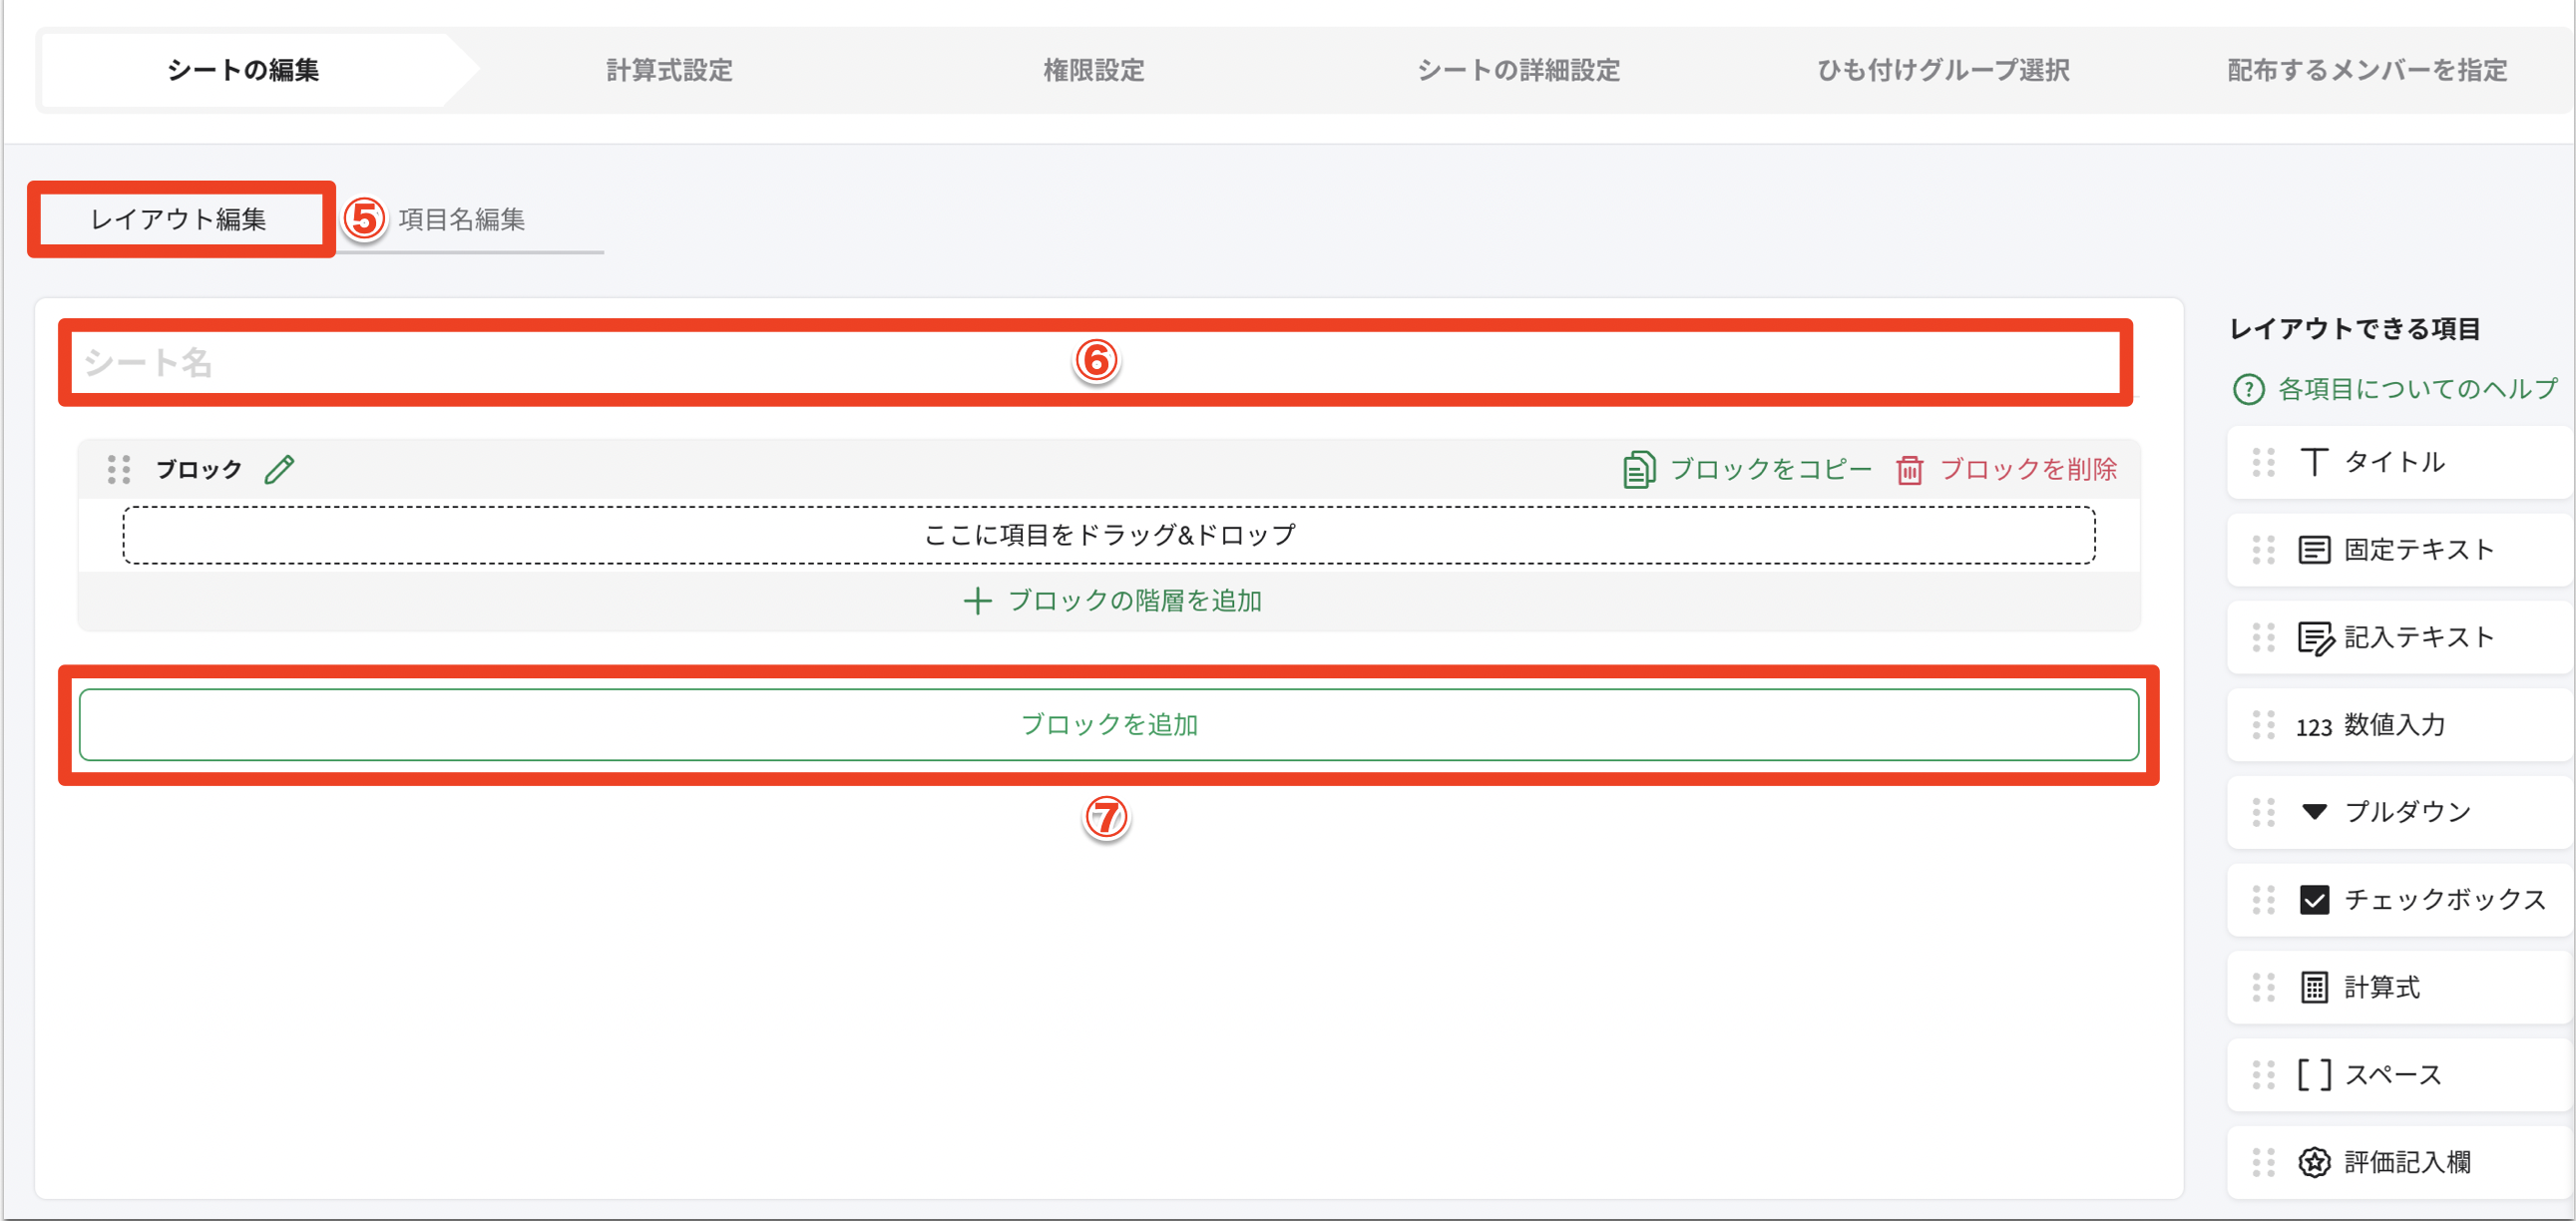The width and height of the screenshot is (2576, 1221).
Task: Select the チェックボックス checkmark icon
Action: click(2314, 899)
